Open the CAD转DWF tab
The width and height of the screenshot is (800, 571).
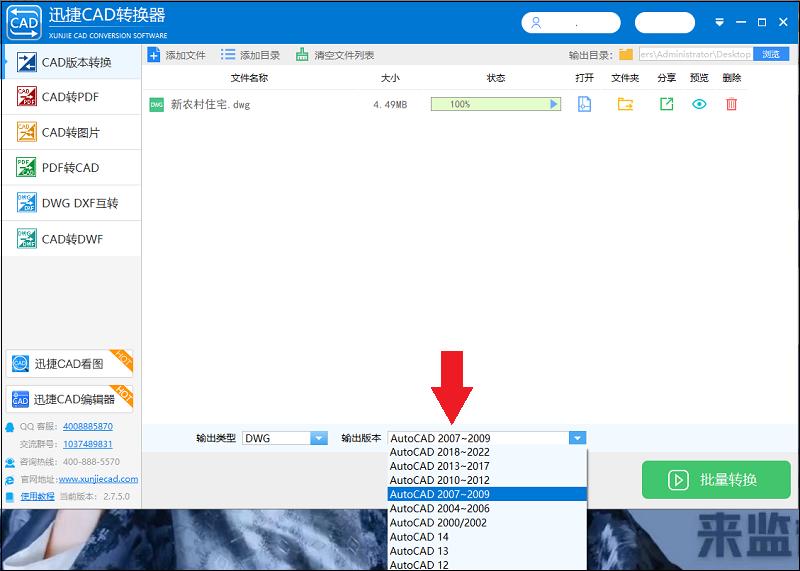71,239
